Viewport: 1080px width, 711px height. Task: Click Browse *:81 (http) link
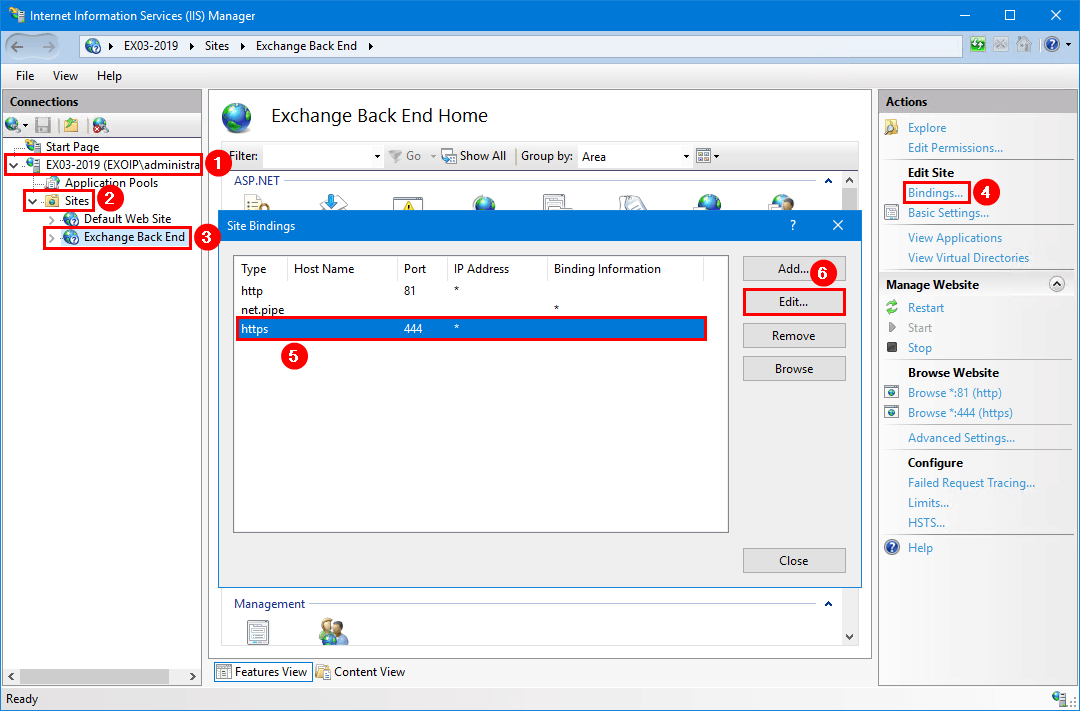[955, 393]
